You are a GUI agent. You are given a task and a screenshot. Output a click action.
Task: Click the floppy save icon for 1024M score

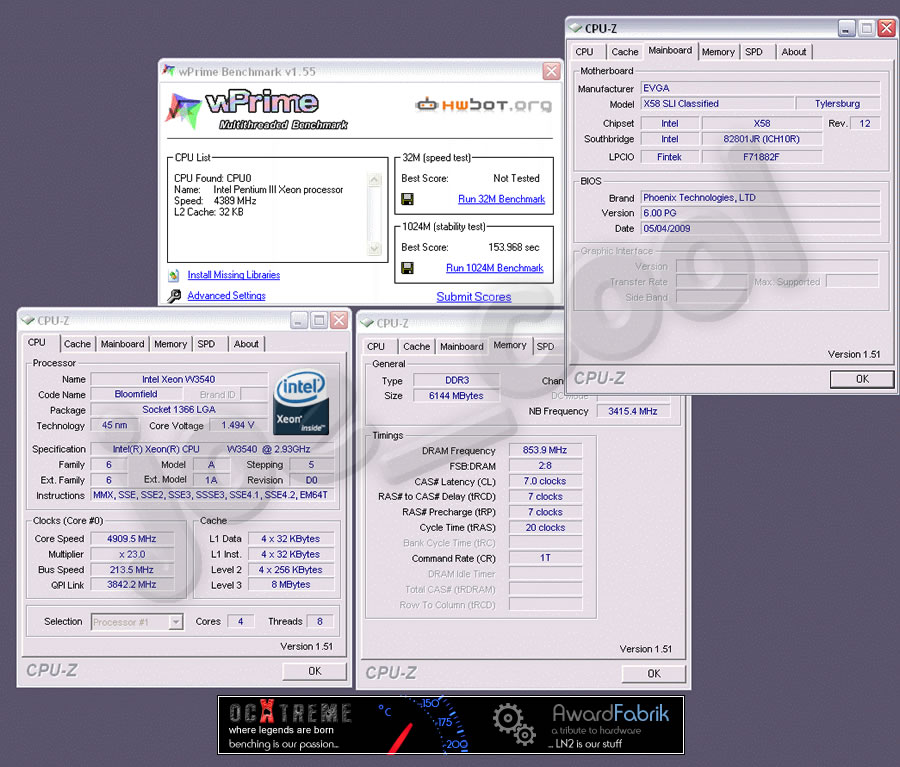tap(408, 268)
